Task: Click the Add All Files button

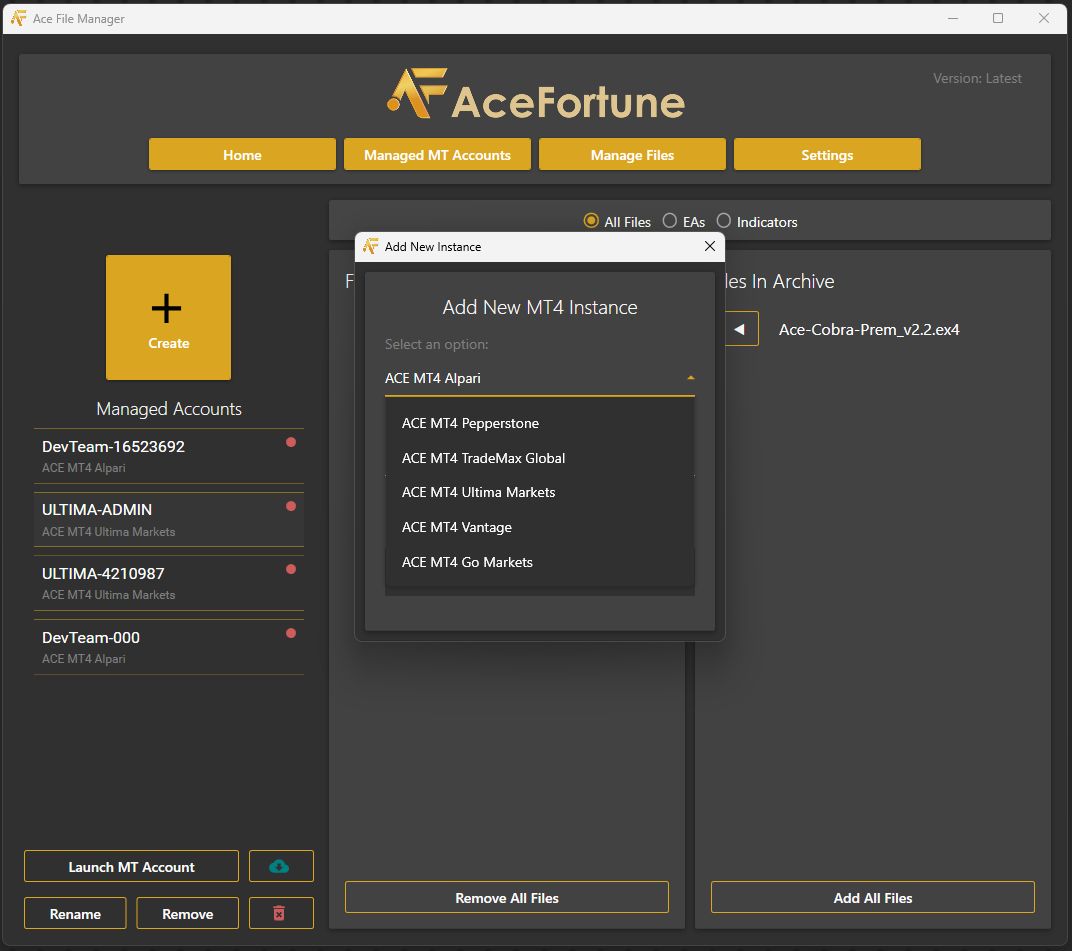Action: click(x=872, y=897)
